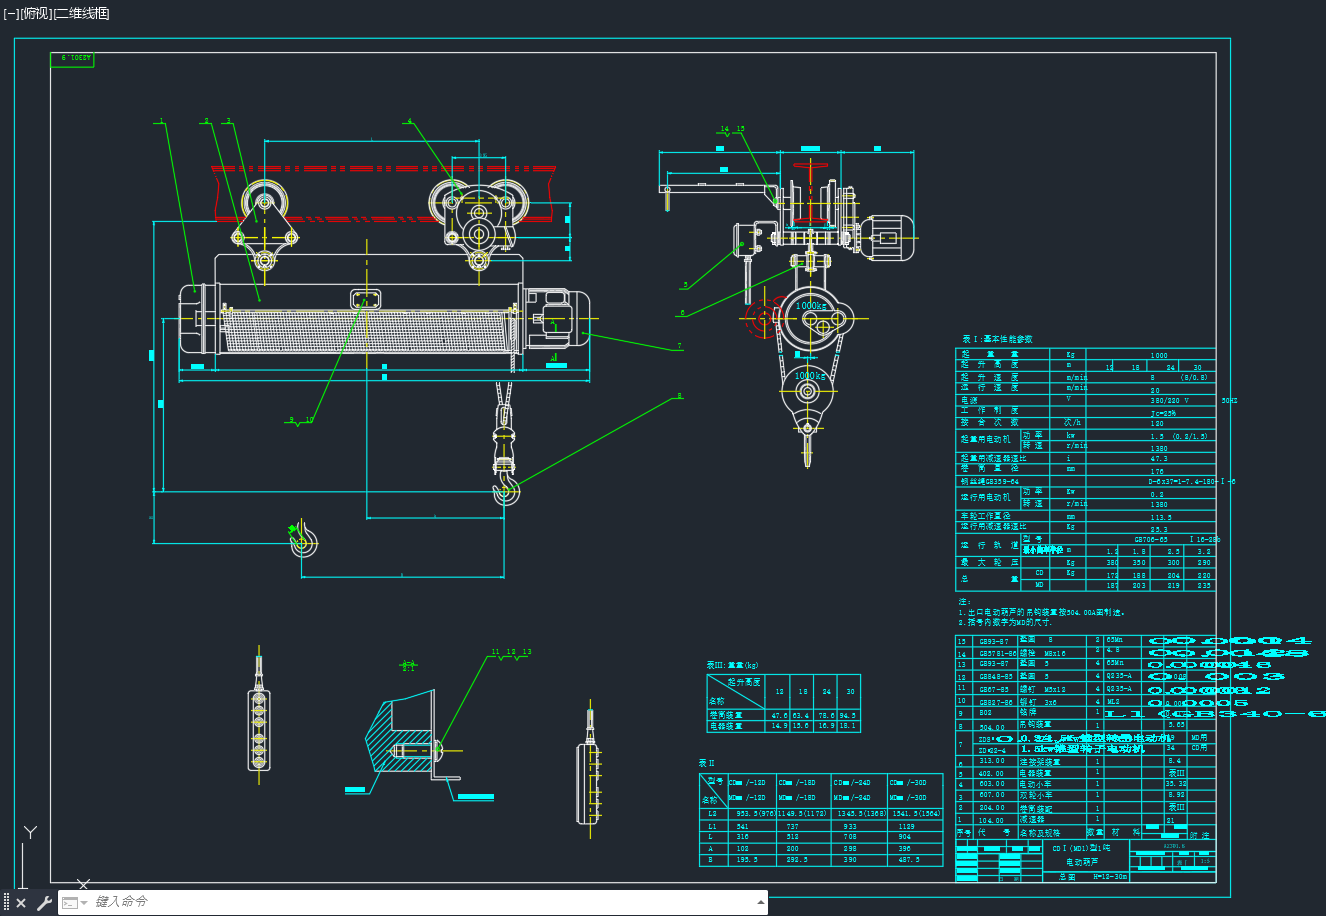Open command line customize wrench menu

(44, 903)
